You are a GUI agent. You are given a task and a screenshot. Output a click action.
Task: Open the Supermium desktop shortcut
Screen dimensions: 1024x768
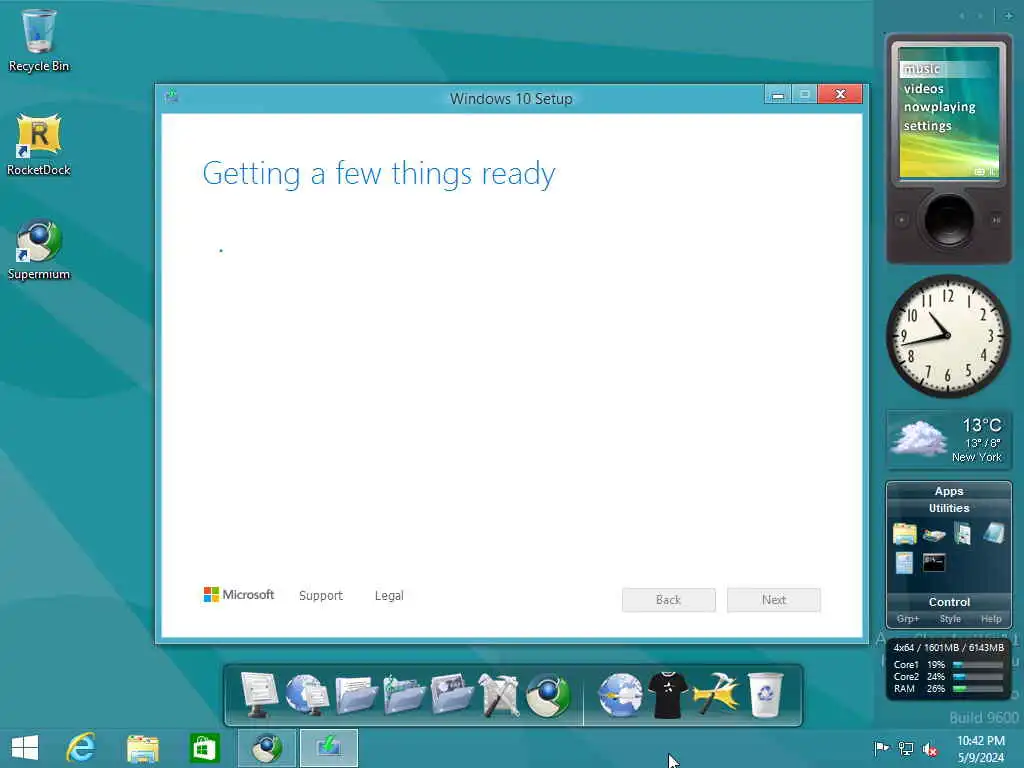(39, 250)
